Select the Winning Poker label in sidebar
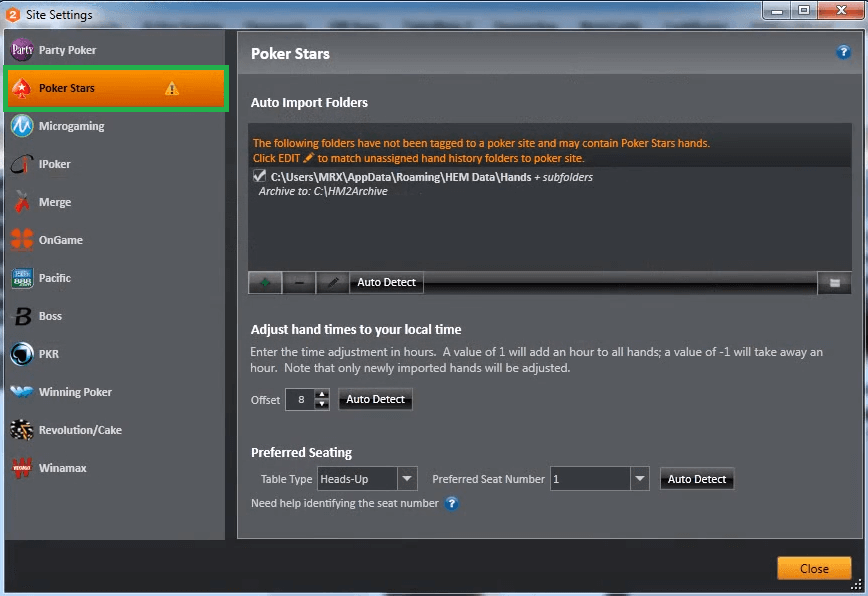Viewport: 868px width, 596px height. pos(75,392)
